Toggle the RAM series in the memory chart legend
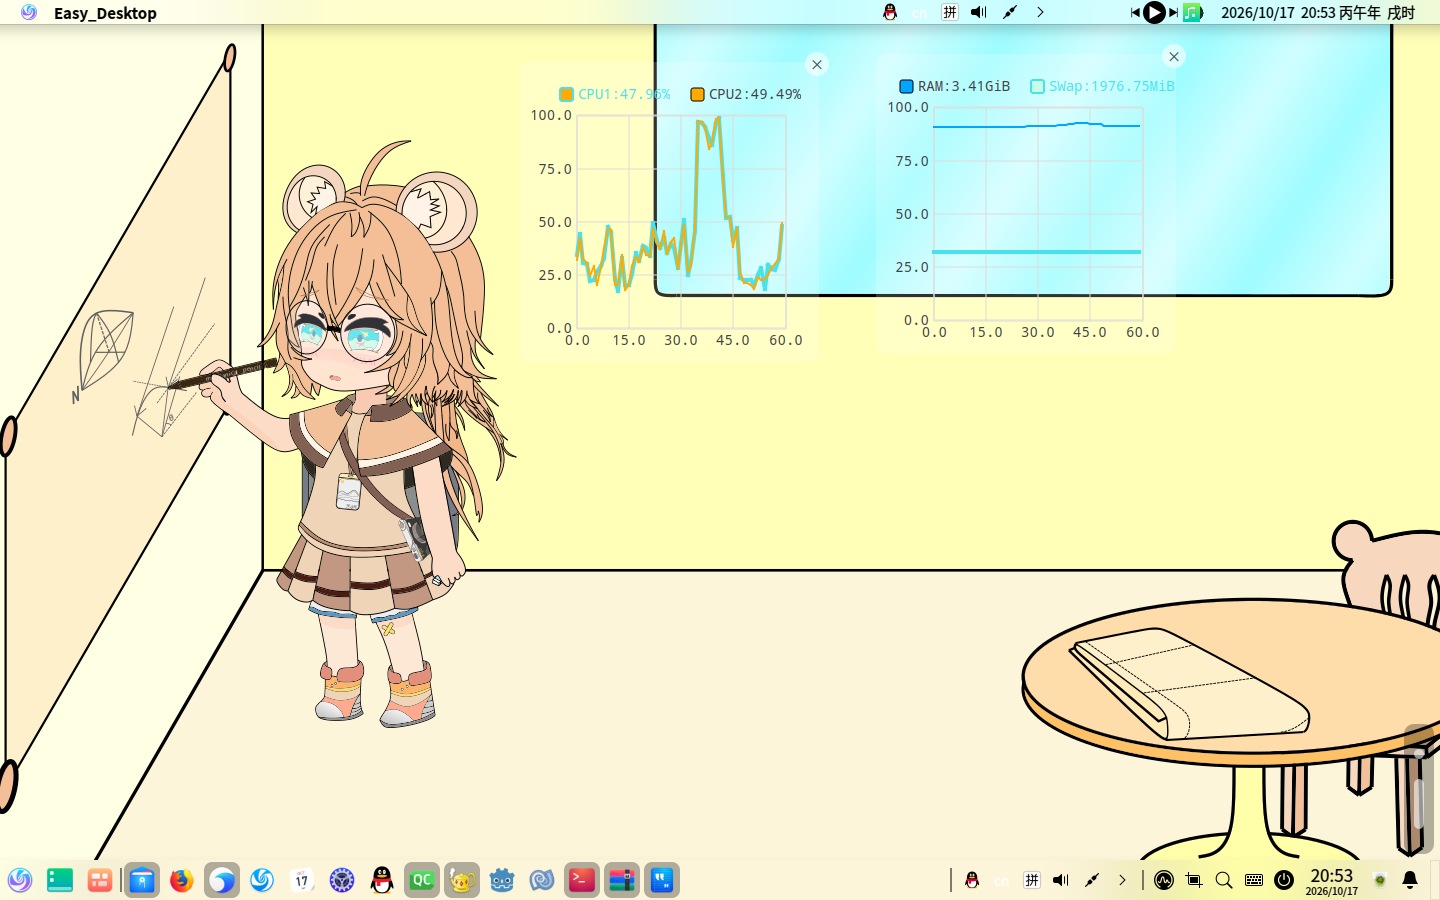Screen dimensions: 1440x900 pos(955,86)
